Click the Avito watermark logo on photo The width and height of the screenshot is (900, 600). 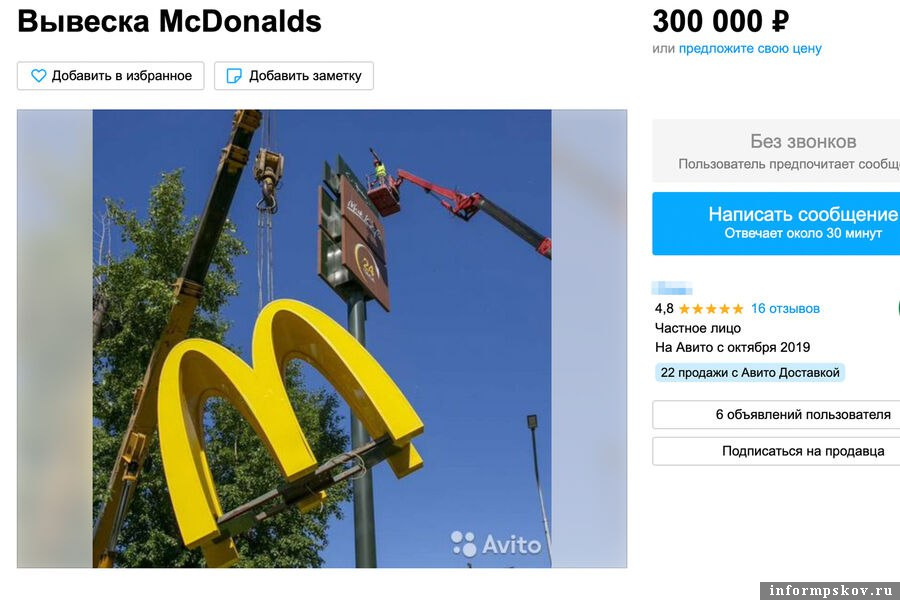coord(496,544)
